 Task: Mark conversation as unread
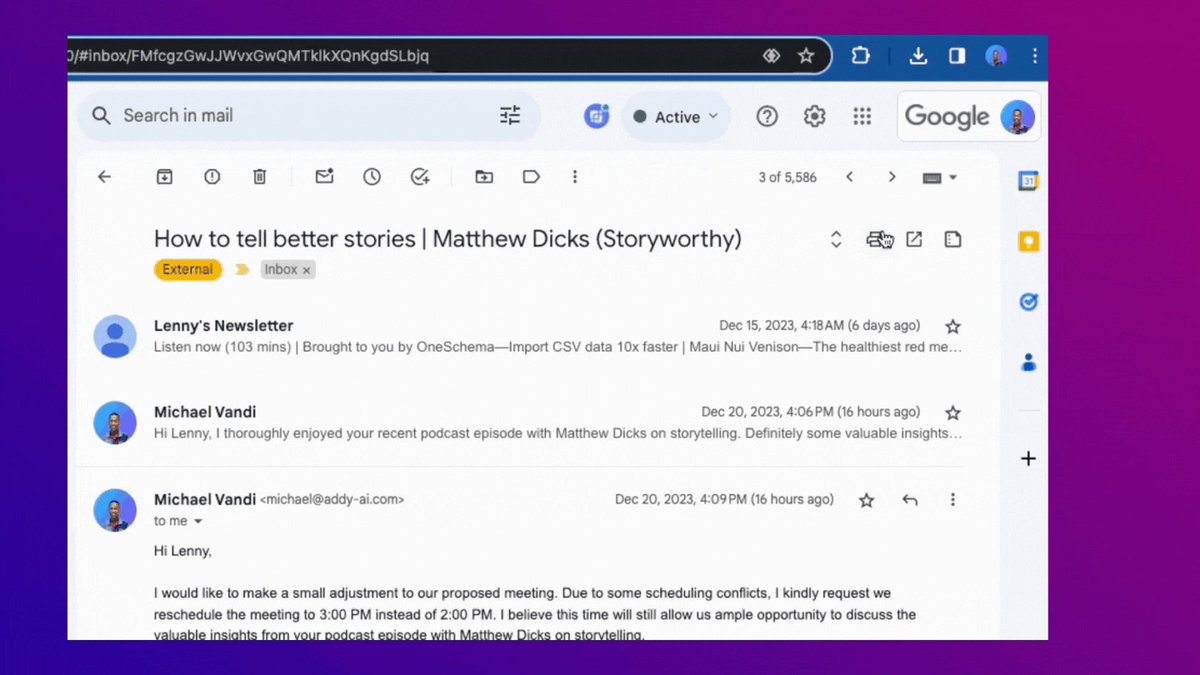(x=324, y=177)
